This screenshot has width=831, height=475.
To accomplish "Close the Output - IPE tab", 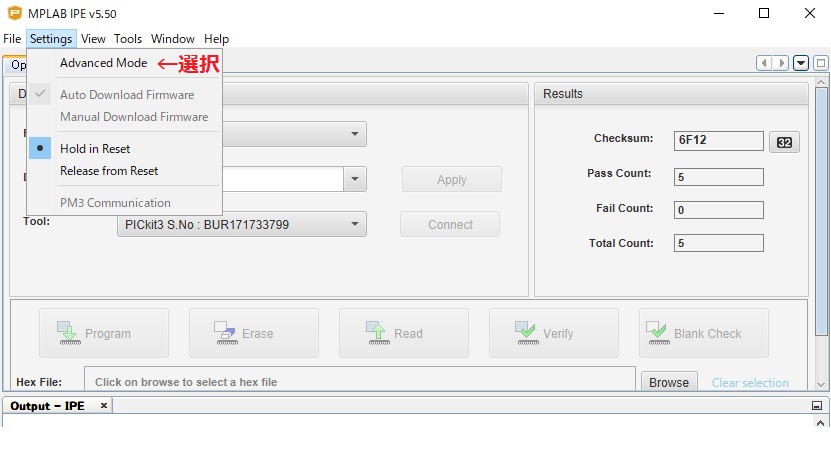I will tap(104, 406).
